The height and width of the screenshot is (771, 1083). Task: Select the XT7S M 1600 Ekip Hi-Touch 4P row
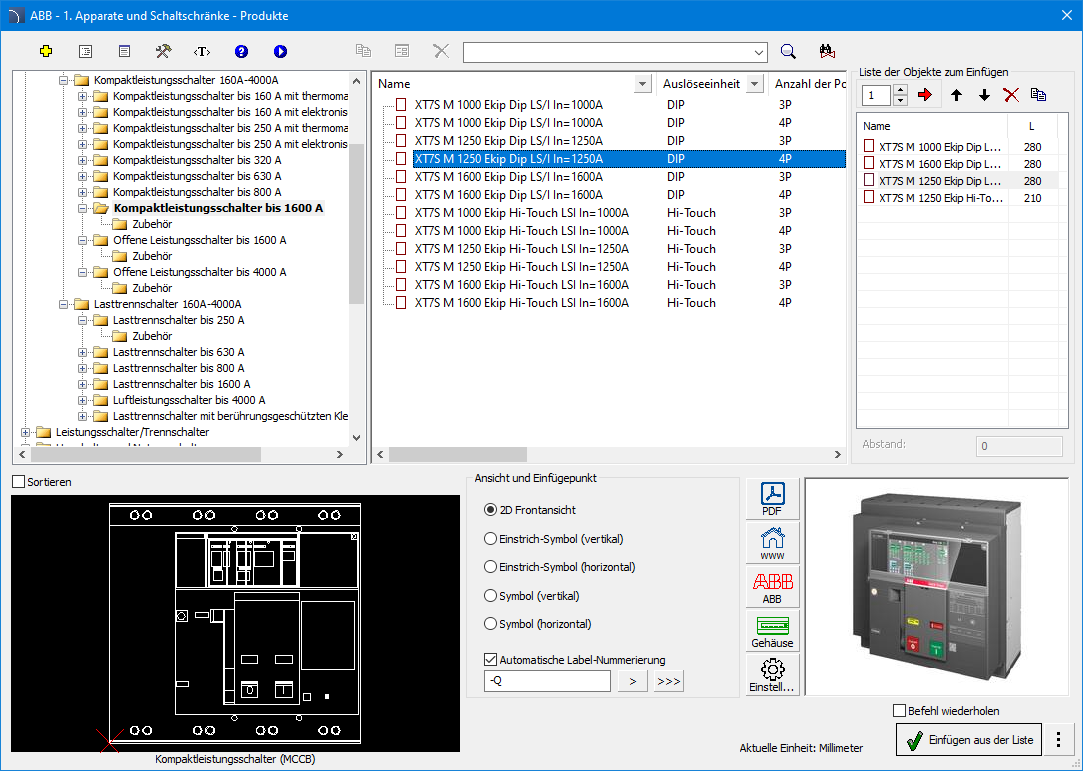pos(521,303)
